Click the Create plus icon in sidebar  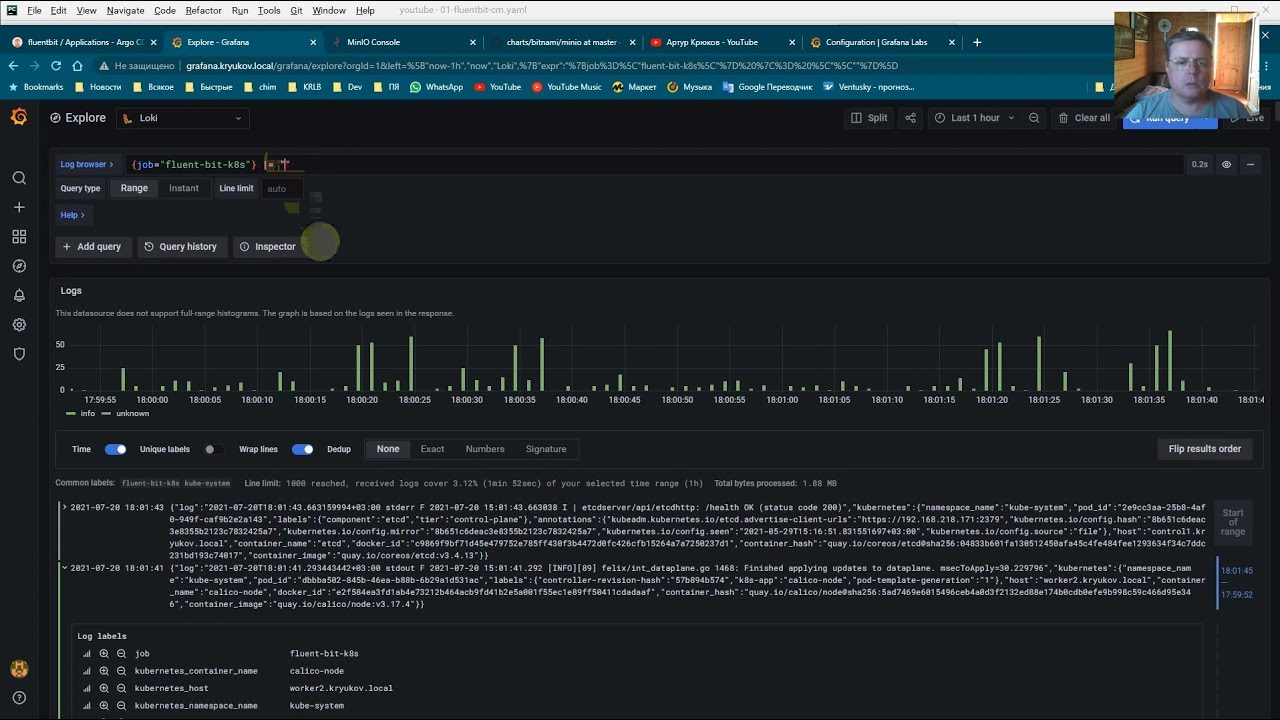point(19,207)
